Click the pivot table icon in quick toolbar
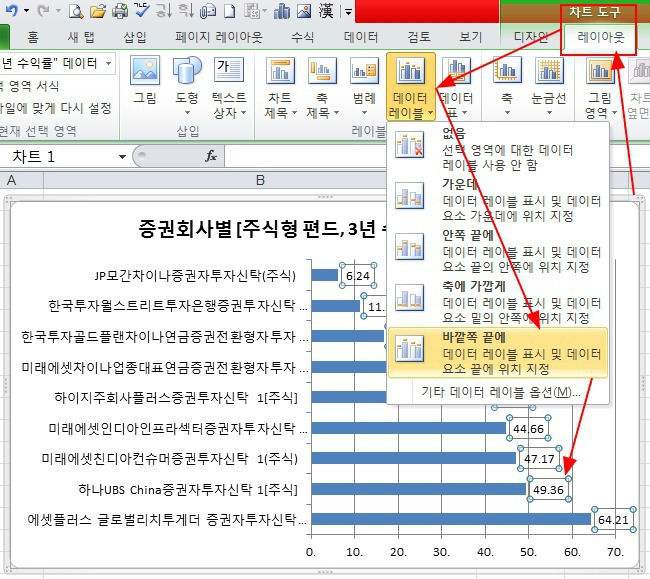 pos(252,11)
